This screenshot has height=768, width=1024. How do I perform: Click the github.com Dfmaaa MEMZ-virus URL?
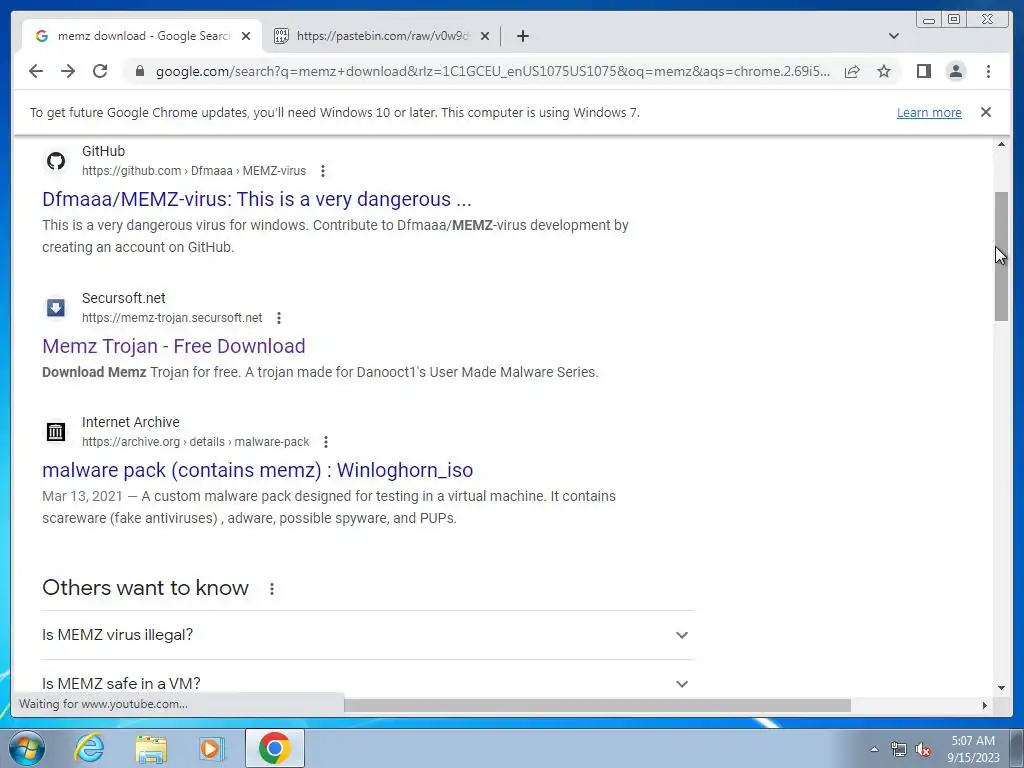[194, 171]
